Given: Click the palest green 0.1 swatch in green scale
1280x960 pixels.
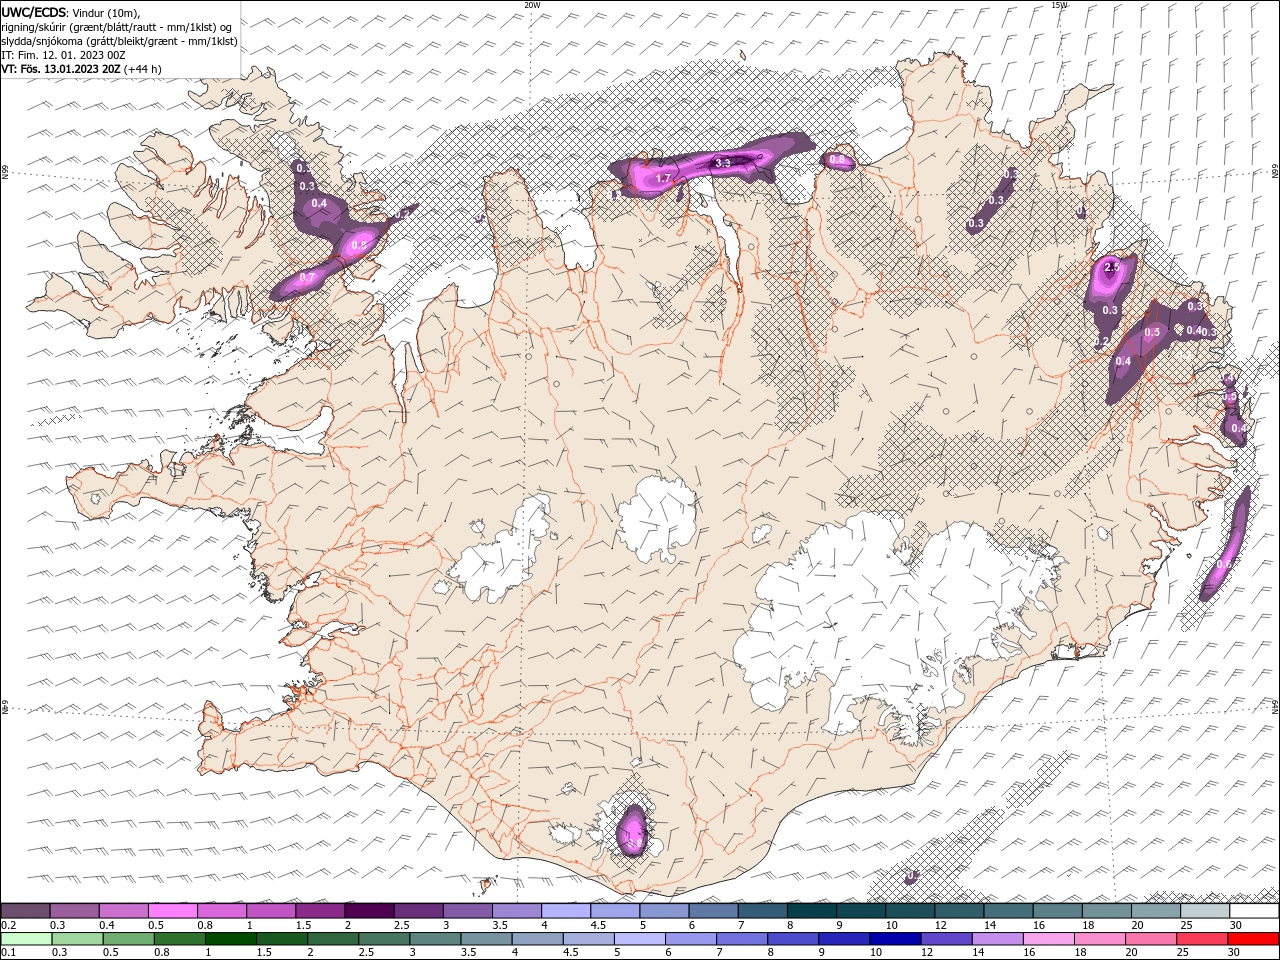Looking at the screenshot, I should coord(26,939).
